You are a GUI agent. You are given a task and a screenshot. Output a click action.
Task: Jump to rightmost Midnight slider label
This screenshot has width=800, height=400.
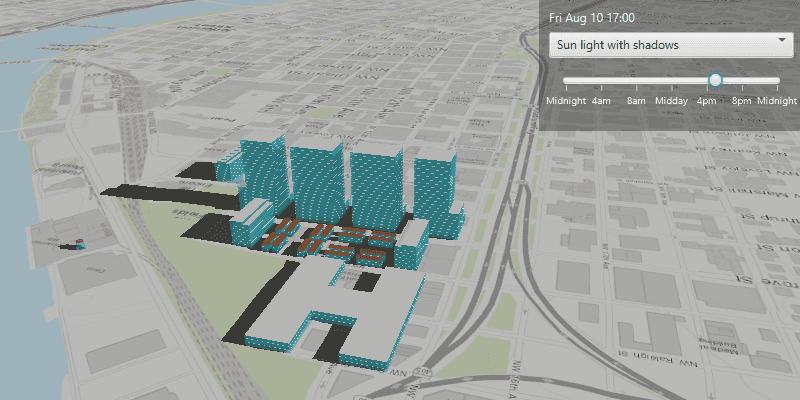(x=776, y=101)
